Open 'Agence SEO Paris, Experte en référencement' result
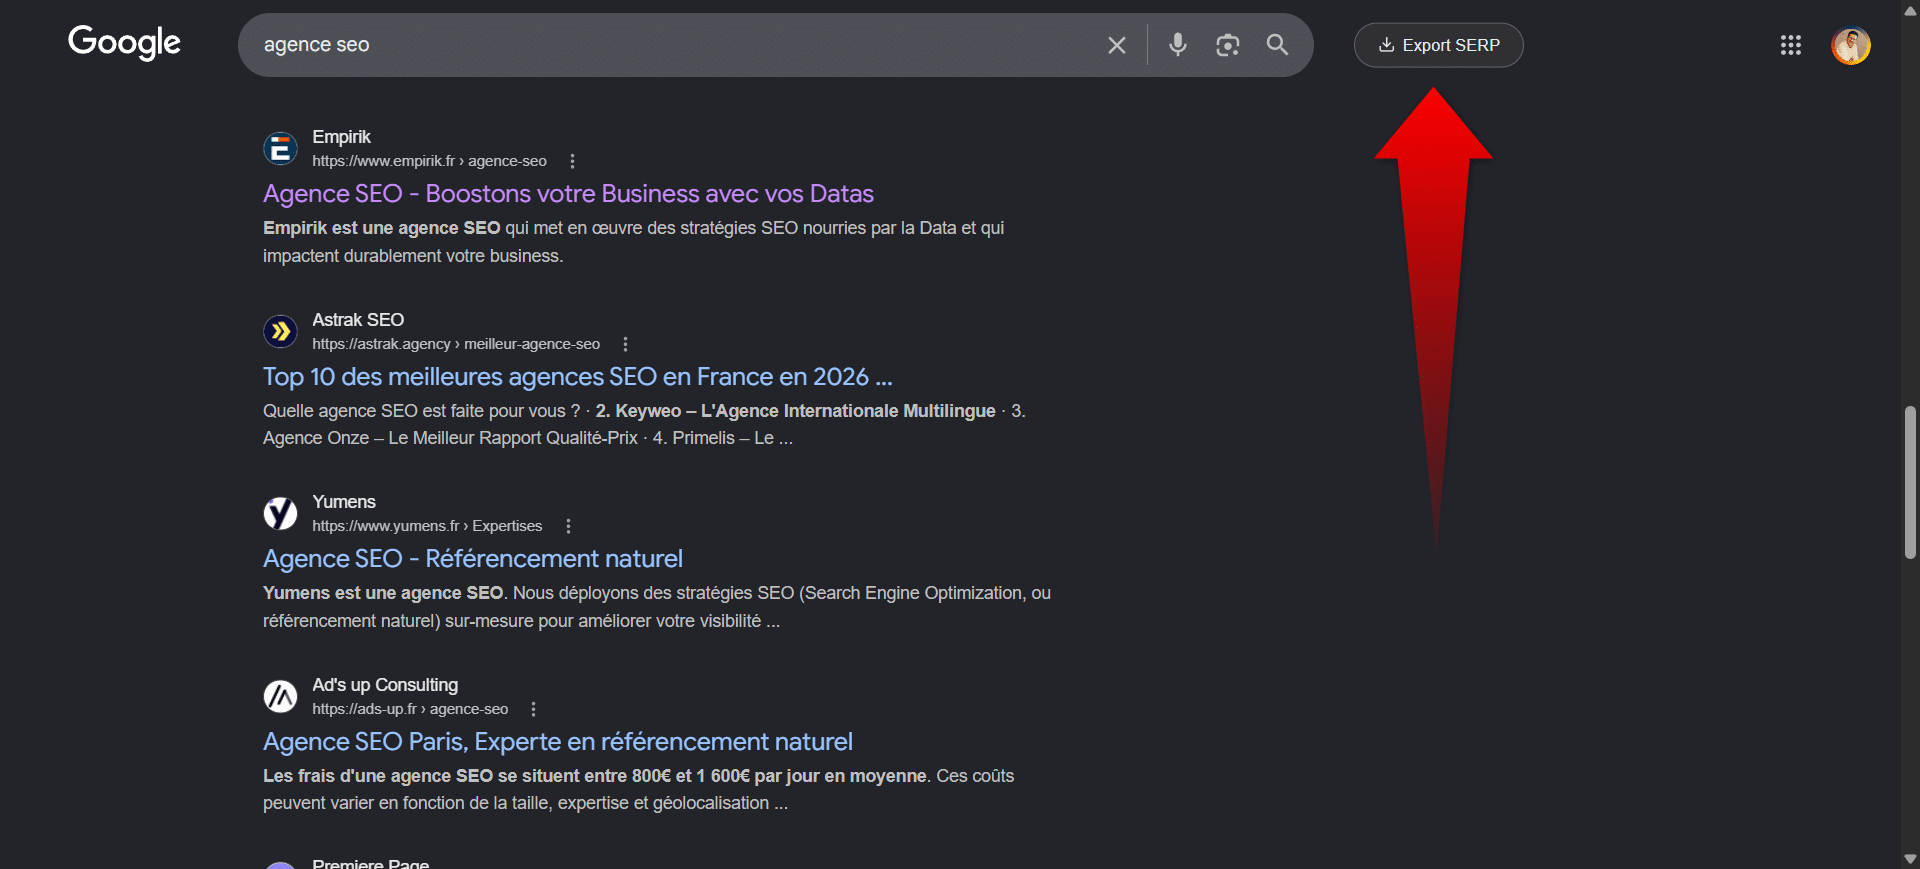Image resolution: width=1920 pixels, height=869 pixels. [557, 741]
